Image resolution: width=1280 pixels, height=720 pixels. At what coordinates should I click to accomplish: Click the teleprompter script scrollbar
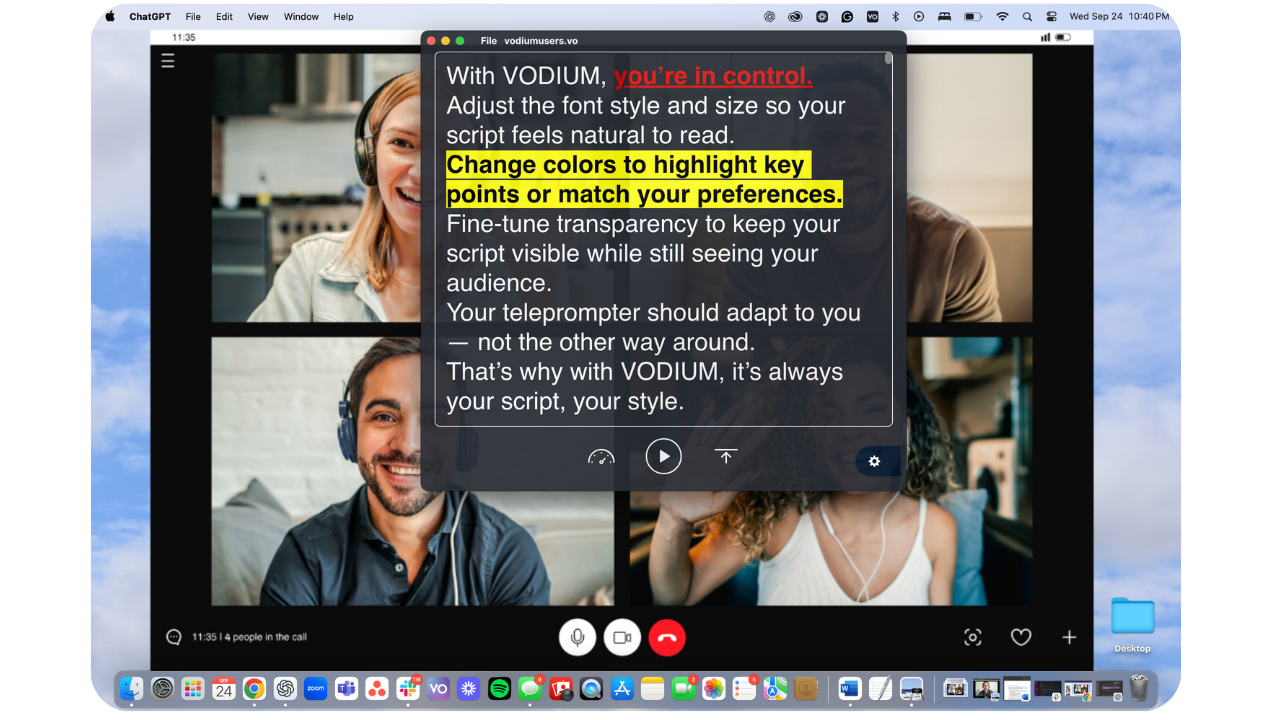click(888, 59)
